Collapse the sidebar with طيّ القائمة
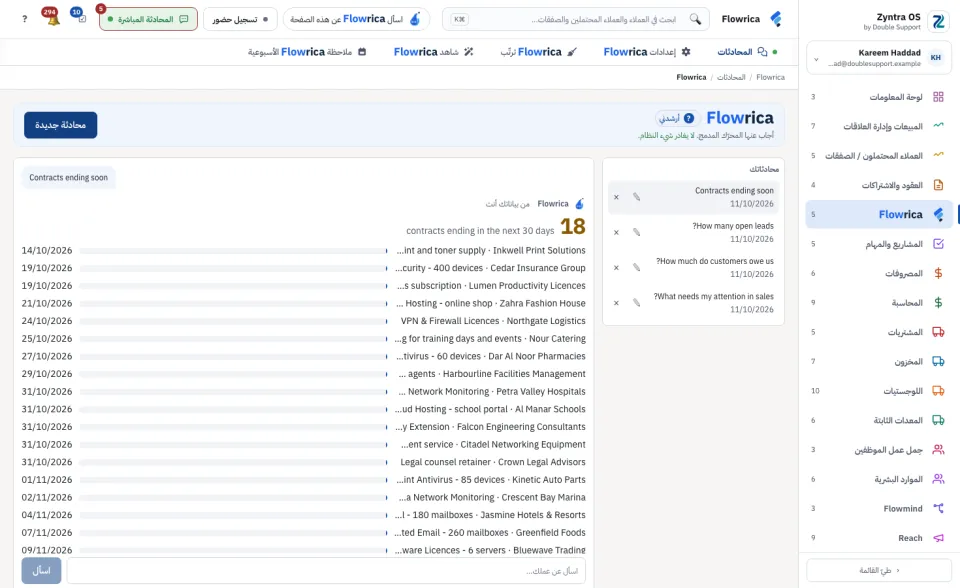 point(879,570)
